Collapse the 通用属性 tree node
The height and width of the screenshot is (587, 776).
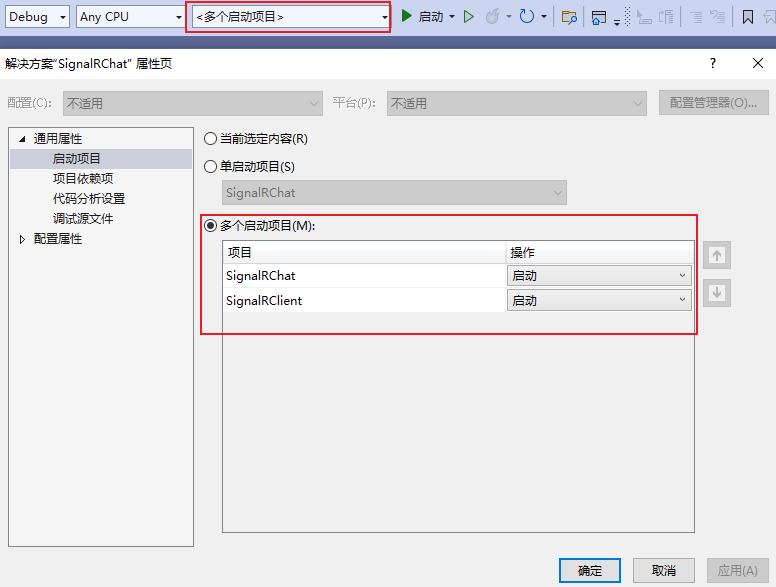point(22,139)
